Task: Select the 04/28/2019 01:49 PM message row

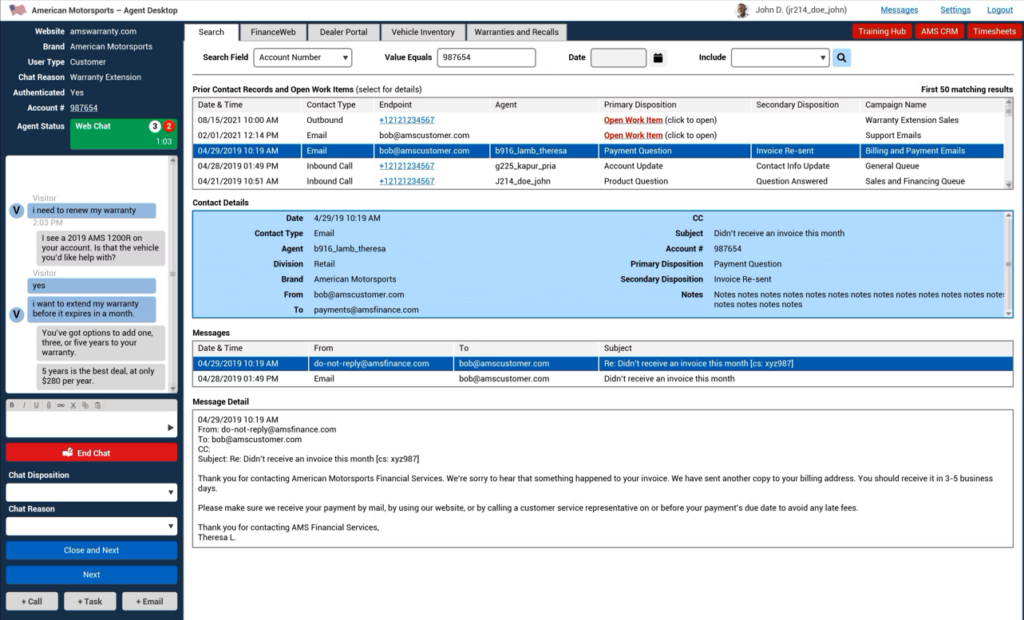Action: click(602, 379)
